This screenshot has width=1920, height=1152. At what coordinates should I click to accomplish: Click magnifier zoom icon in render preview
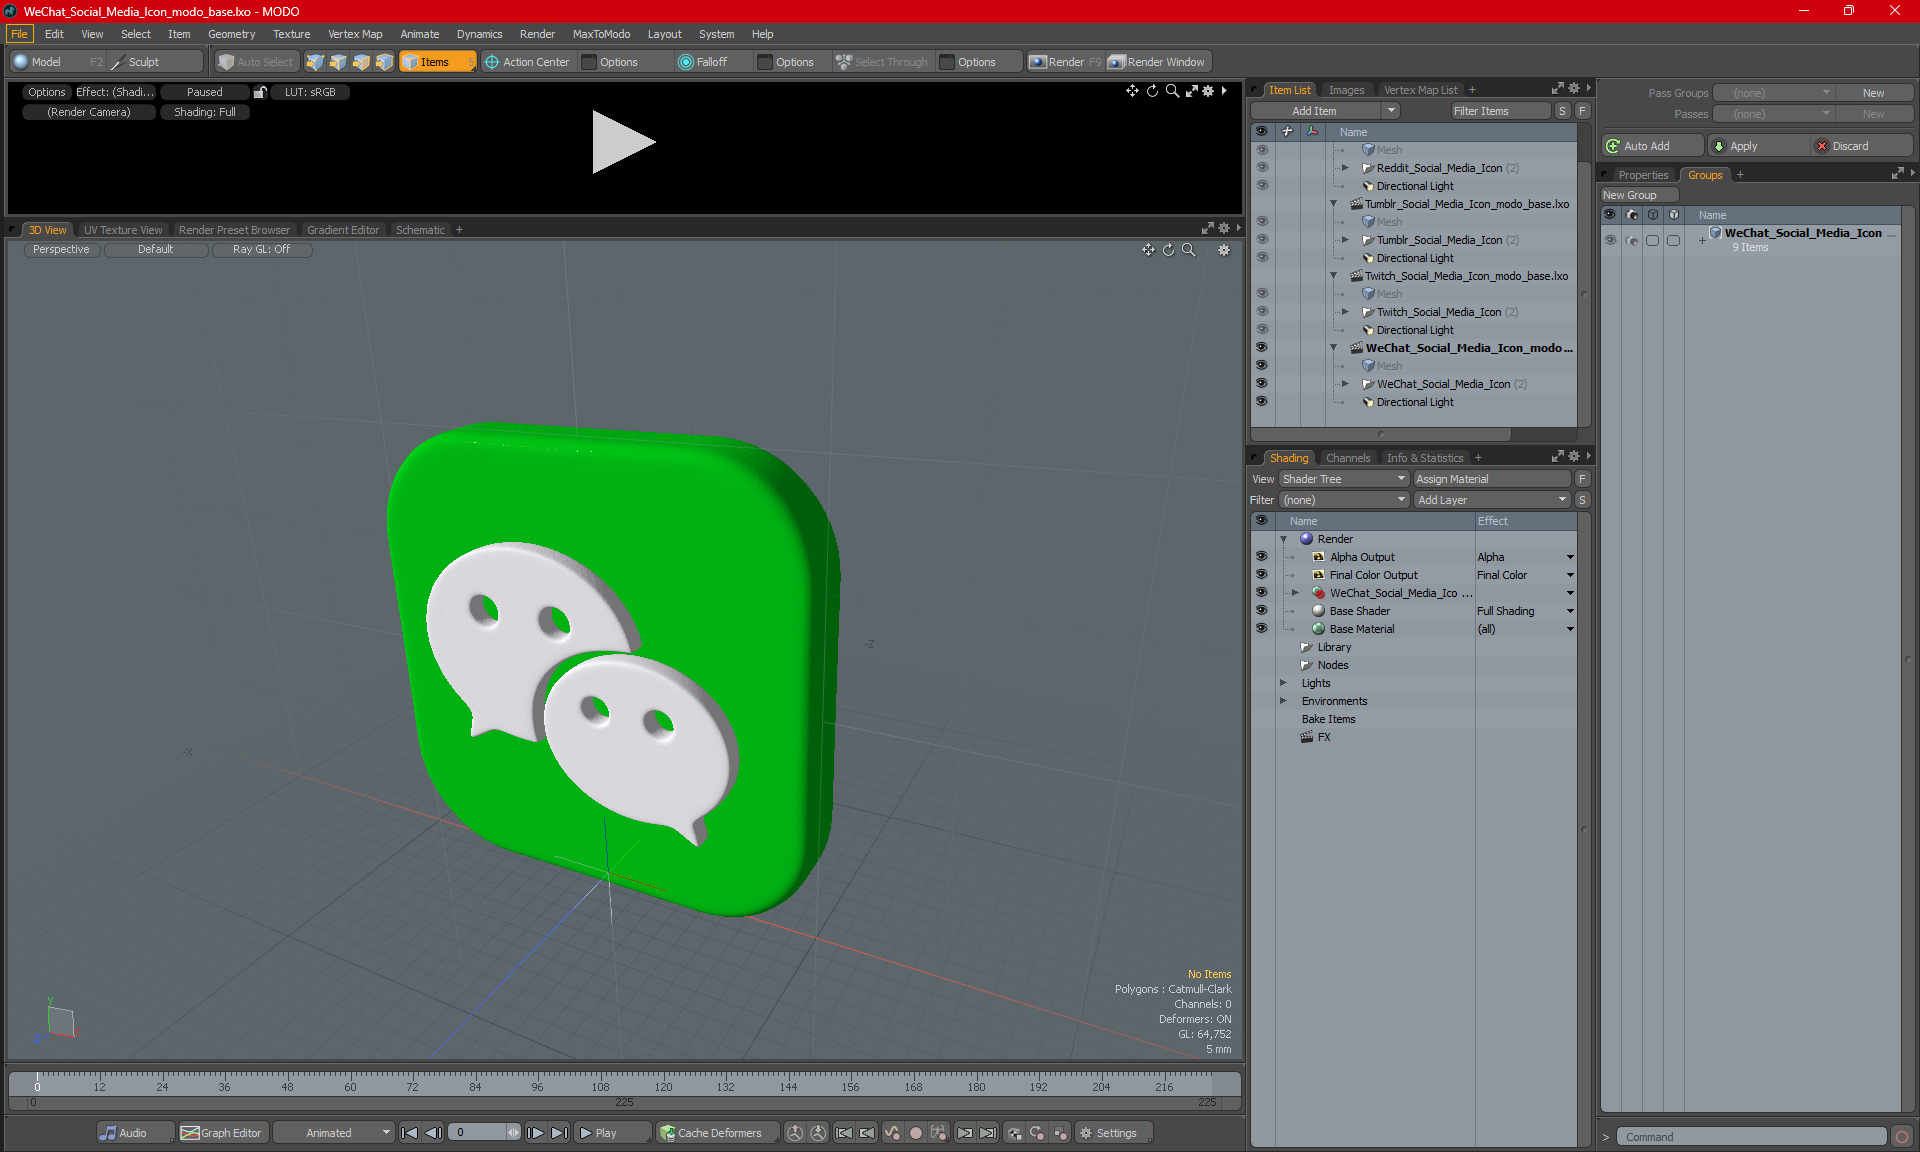pos(1172,91)
